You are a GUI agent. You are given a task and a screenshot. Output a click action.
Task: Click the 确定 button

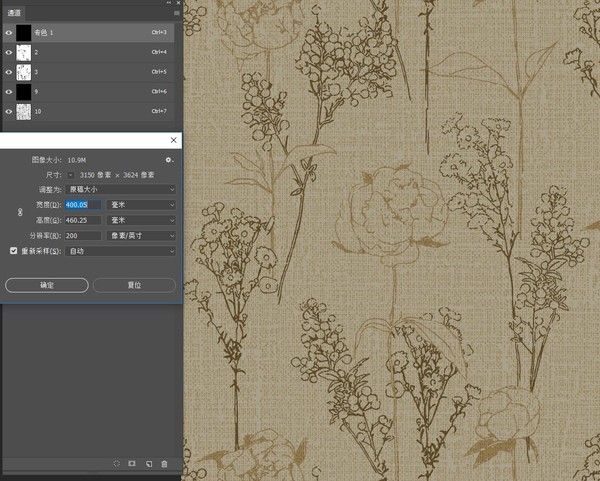47,285
